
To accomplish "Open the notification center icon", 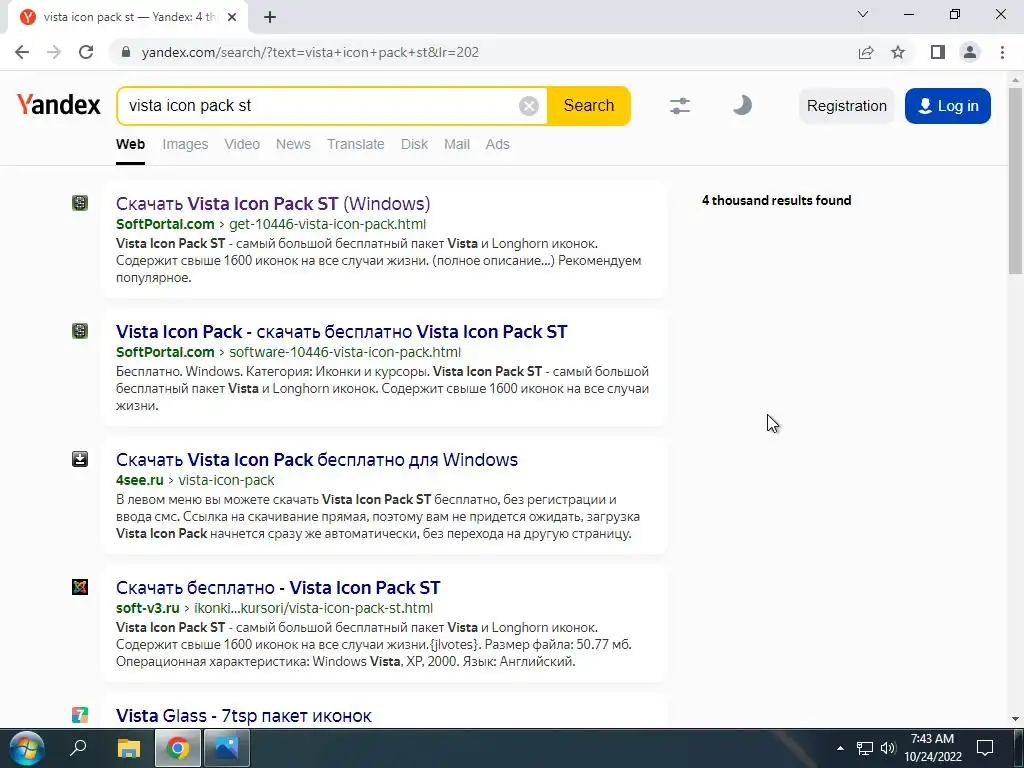I will (x=985, y=748).
